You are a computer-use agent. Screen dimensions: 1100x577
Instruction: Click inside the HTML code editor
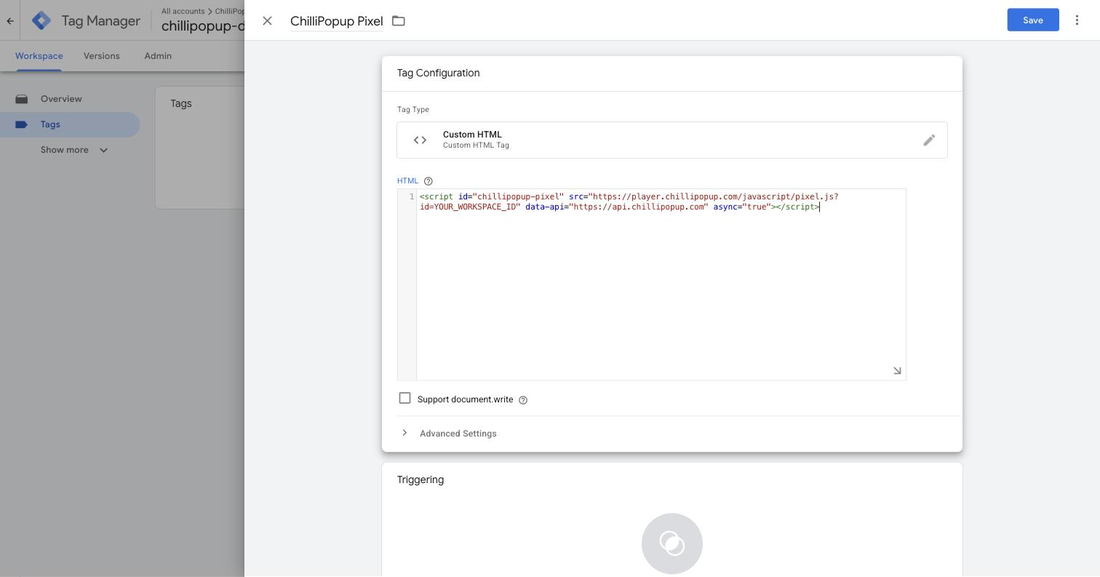(661, 284)
